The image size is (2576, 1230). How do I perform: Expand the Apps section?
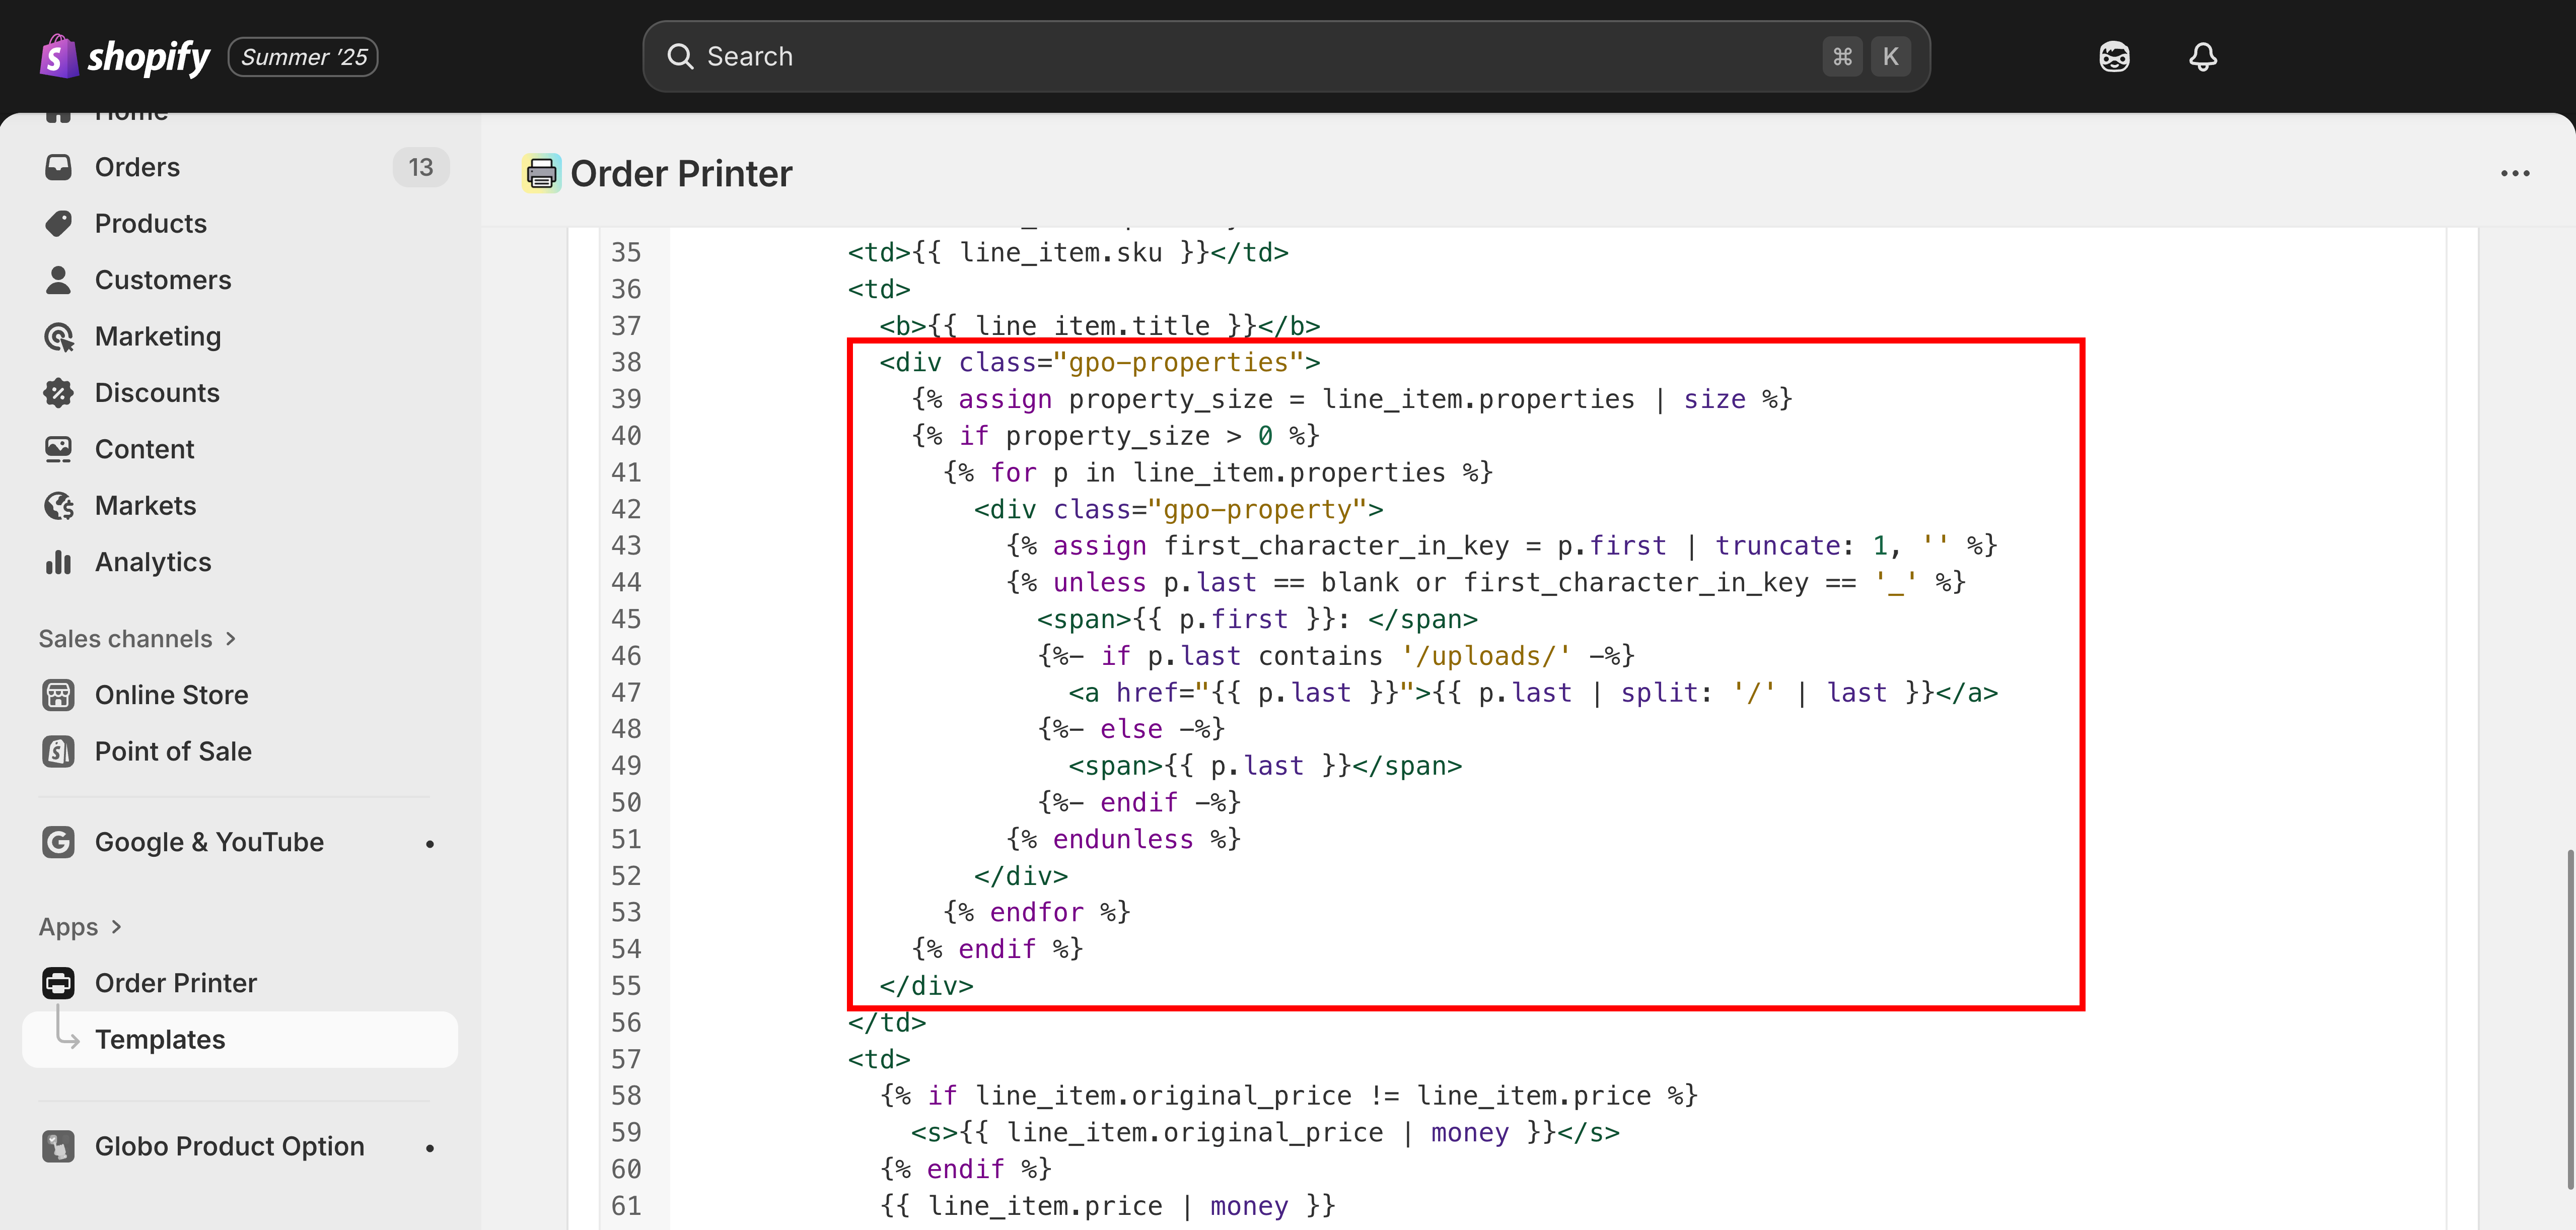pyautogui.click(x=80, y=927)
